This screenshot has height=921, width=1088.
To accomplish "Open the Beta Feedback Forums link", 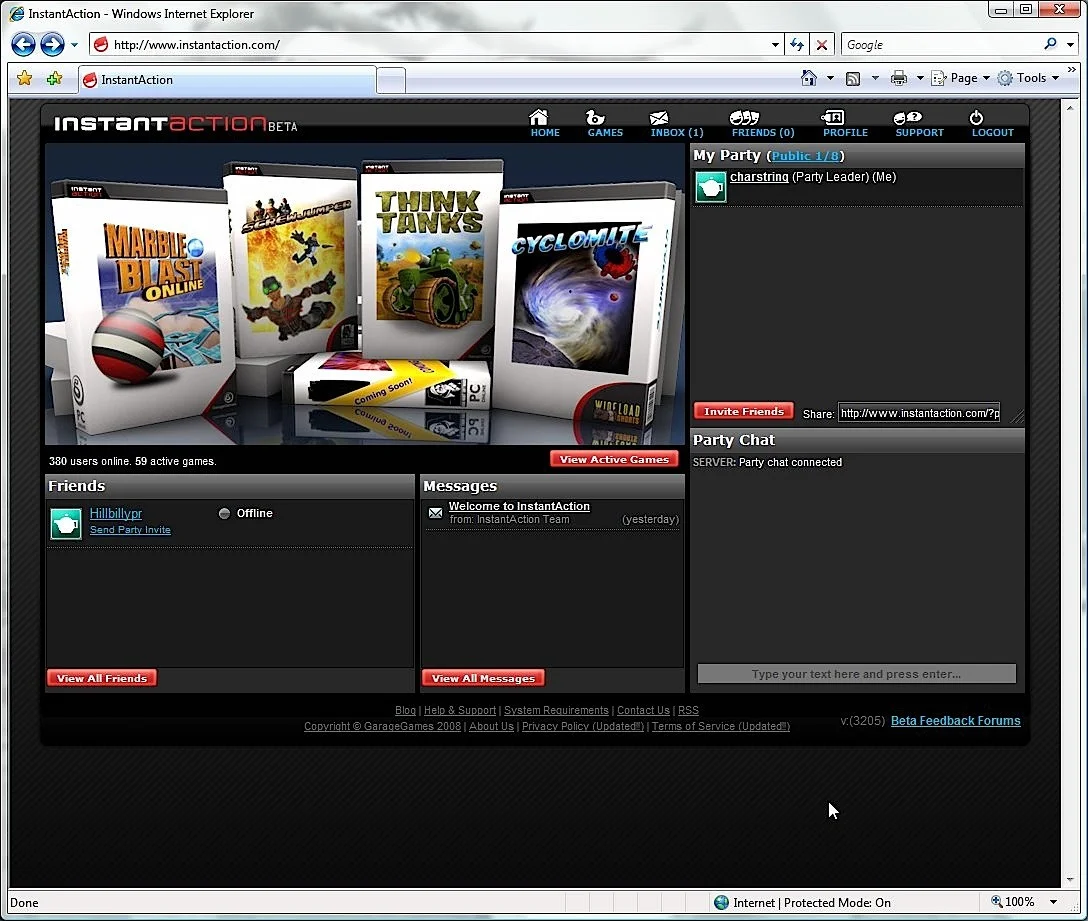I will click(955, 720).
